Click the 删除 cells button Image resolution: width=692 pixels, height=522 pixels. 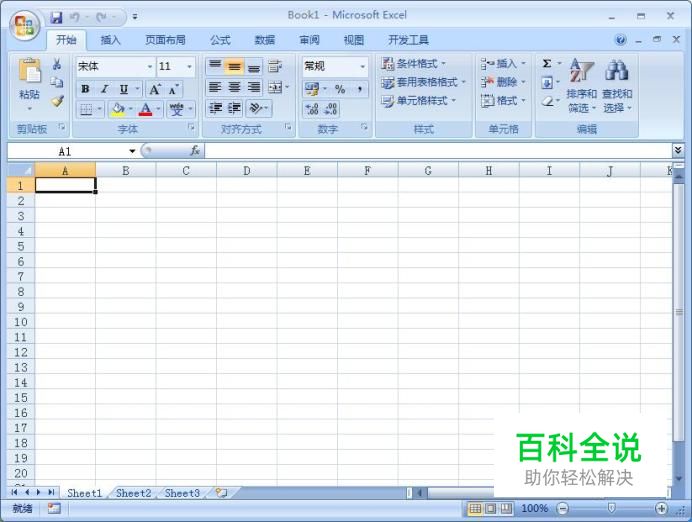point(503,82)
